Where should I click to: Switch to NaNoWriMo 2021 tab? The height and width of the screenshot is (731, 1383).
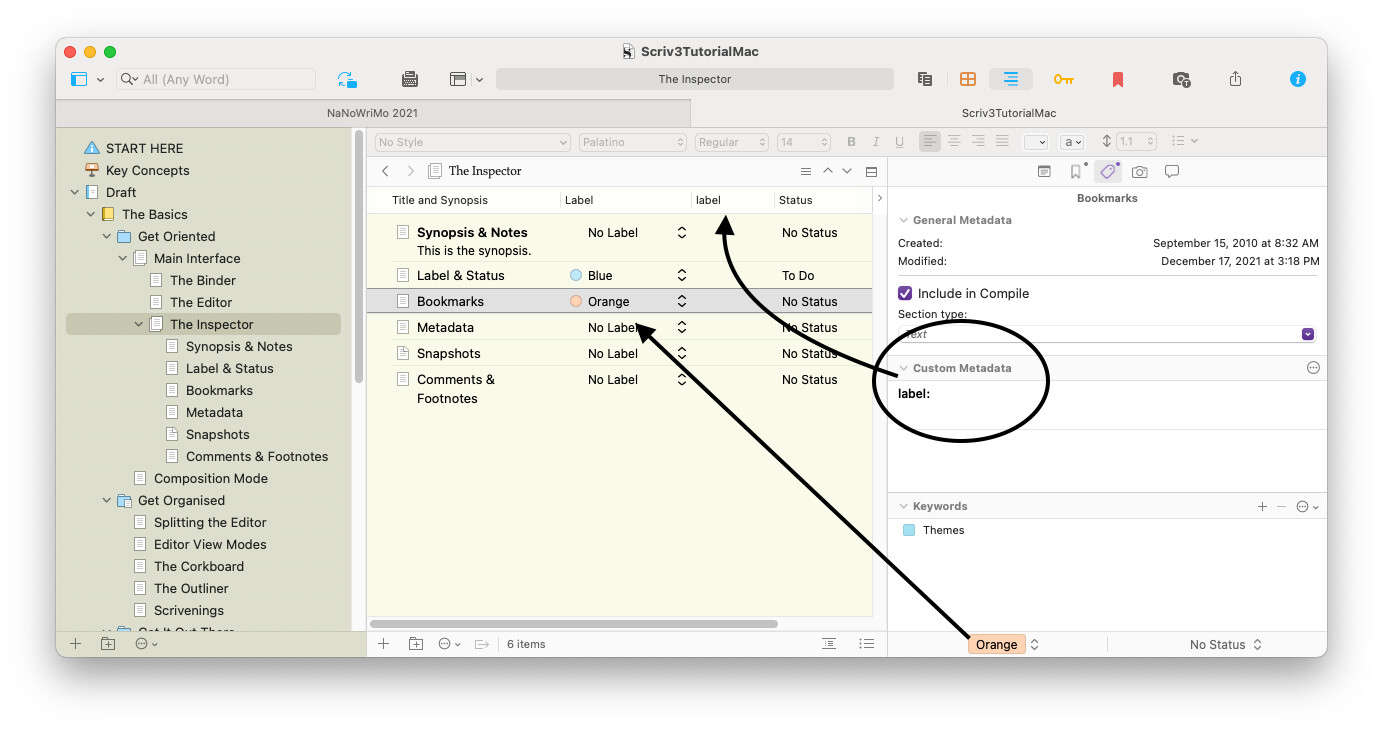pyautogui.click(x=373, y=113)
